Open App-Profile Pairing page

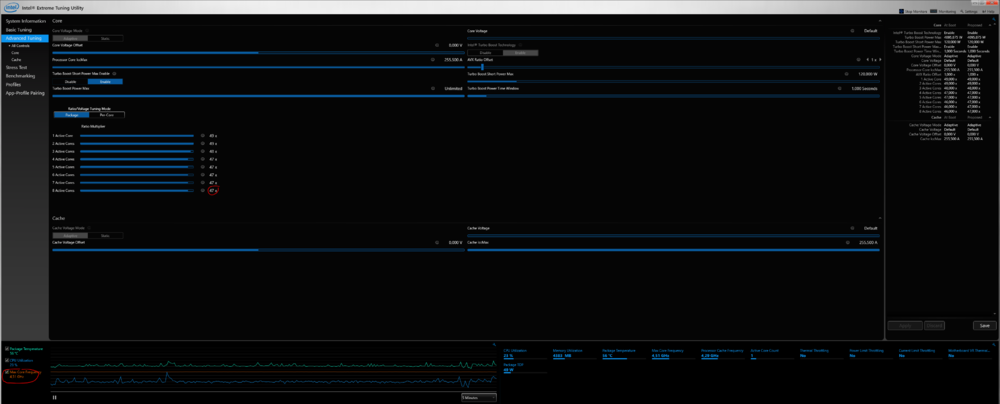coord(25,91)
